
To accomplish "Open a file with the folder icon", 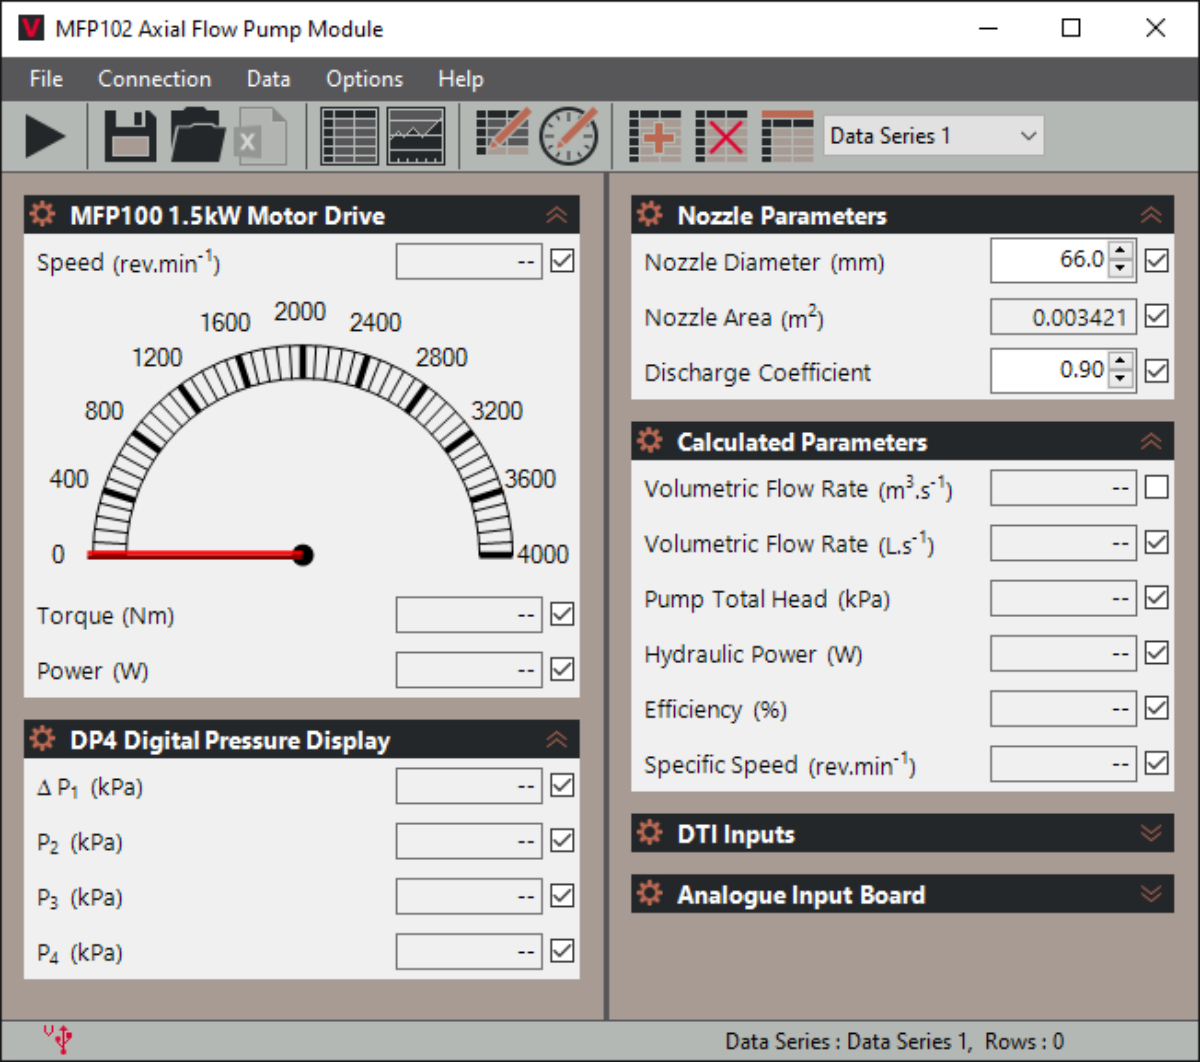I will coord(198,136).
